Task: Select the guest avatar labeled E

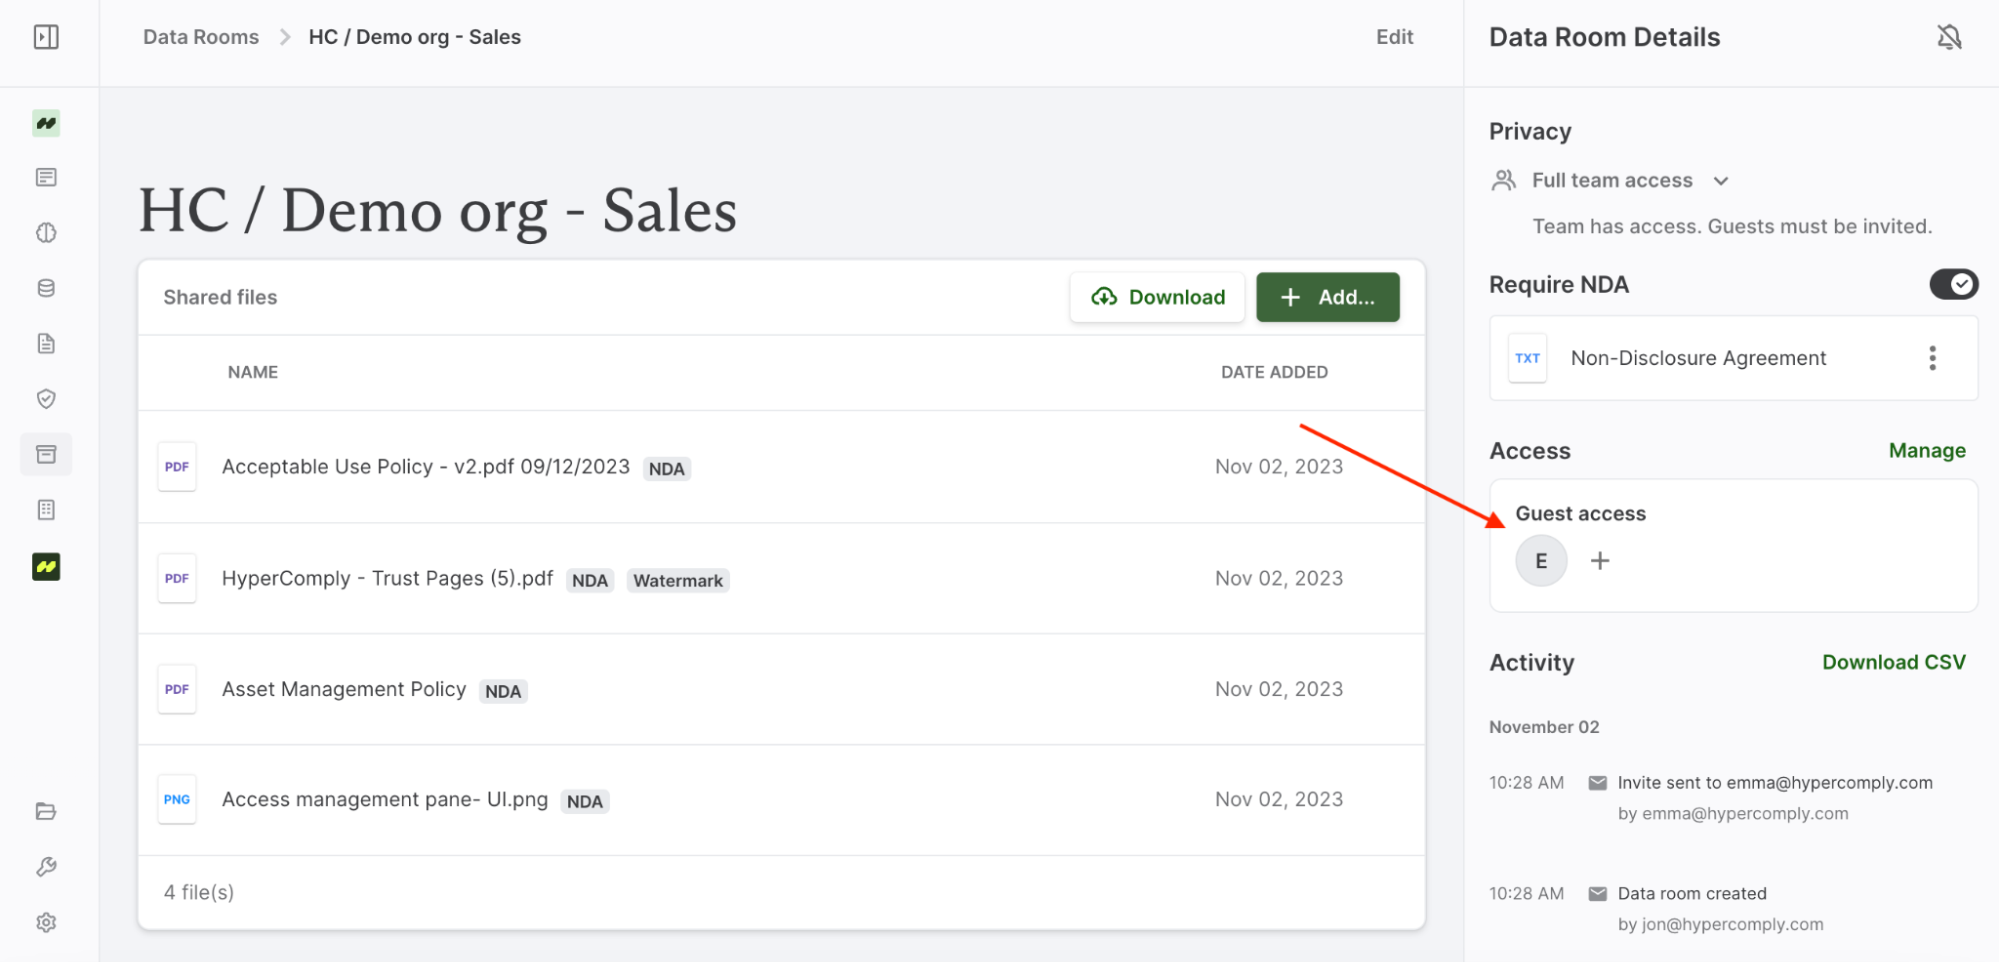Action: pos(1541,561)
